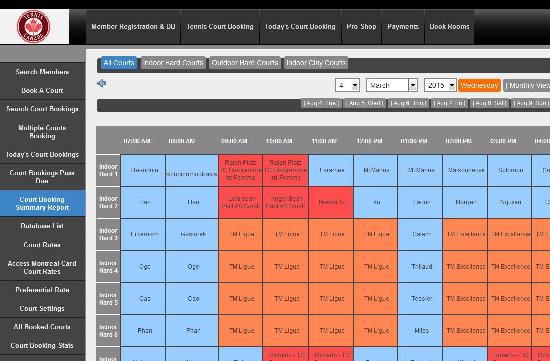Click the Tennis Canada maple leaf logo
This screenshot has height=361, width=550.
(34, 26)
